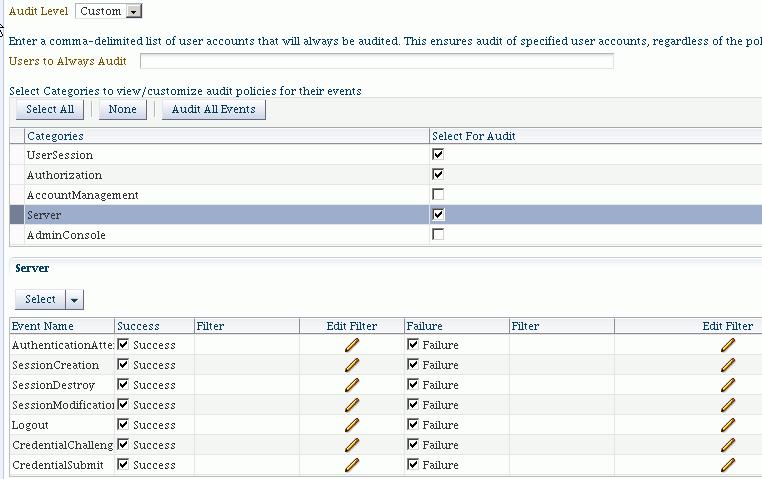Enable audit for AccountManagement category
Viewport: 762px width, 479px height.
[438, 194]
